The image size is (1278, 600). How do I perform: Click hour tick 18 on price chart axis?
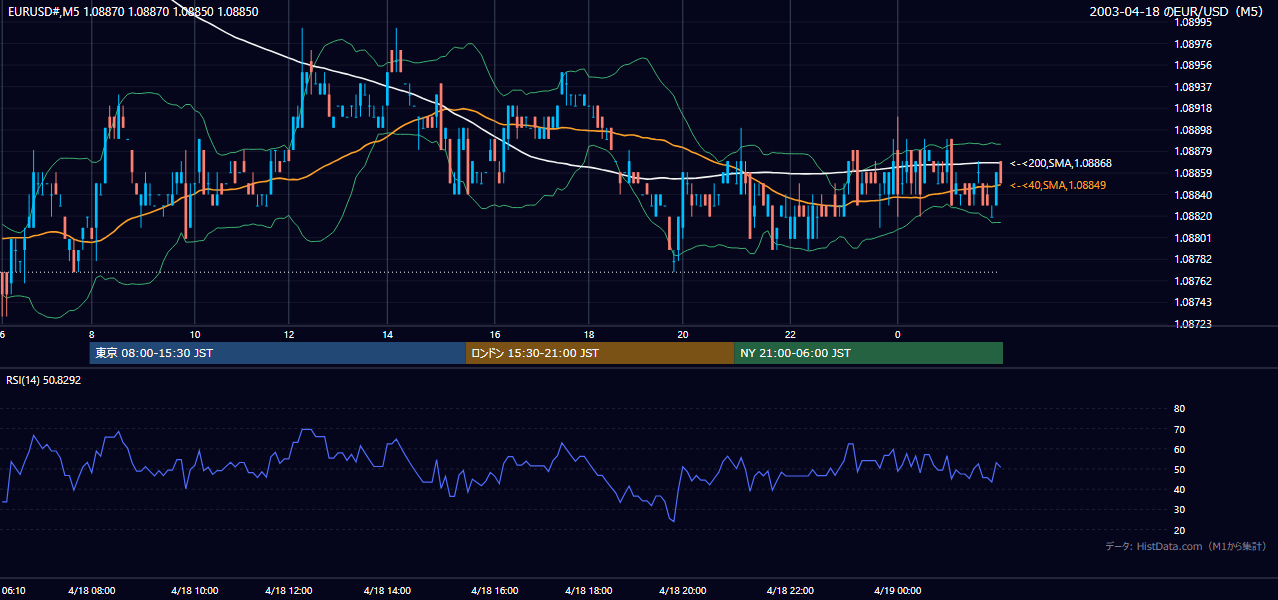[589, 334]
